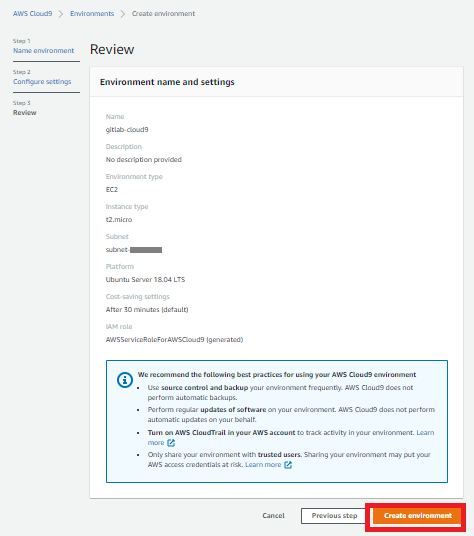Click the 'Platform' label
The image size is (474, 536).
tap(120, 267)
